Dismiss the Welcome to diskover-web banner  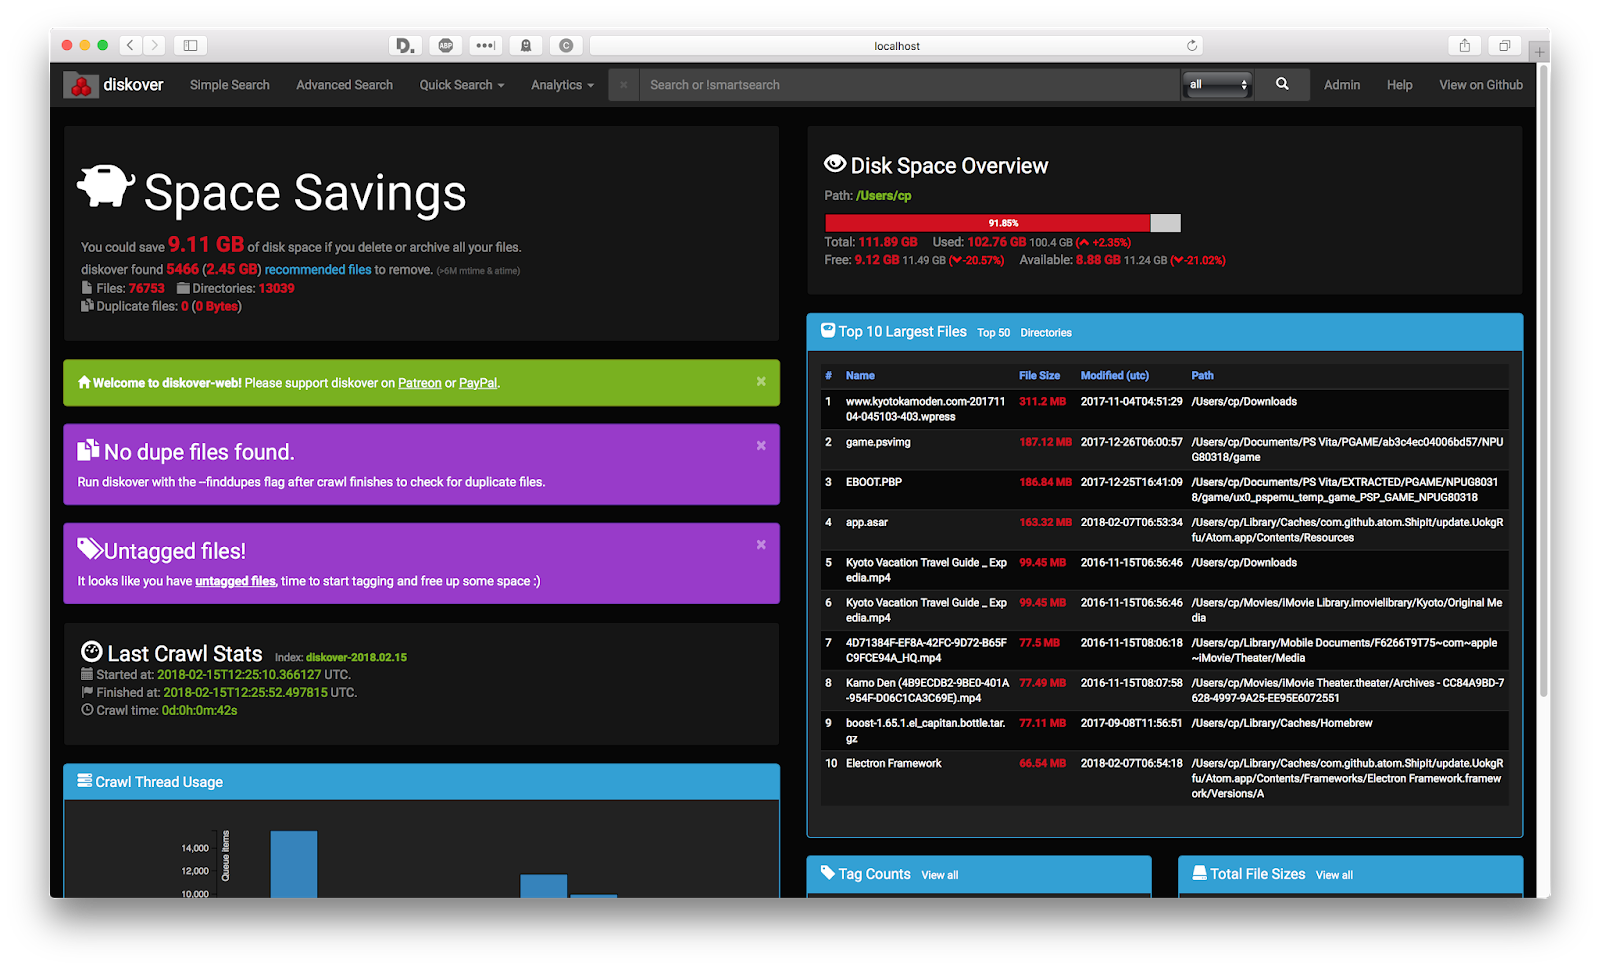tap(761, 382)
